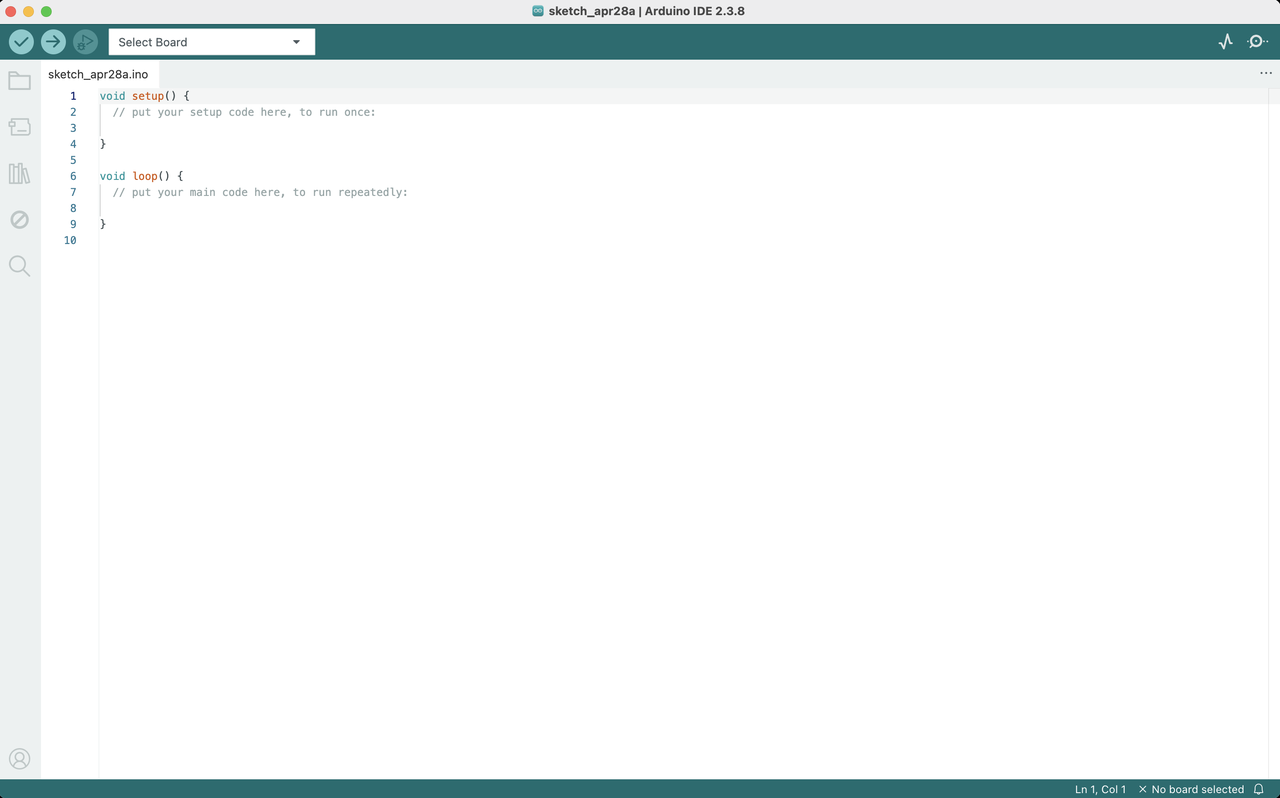
Task: Click the closing brace on line 4
Action: (x=103, y=144)
